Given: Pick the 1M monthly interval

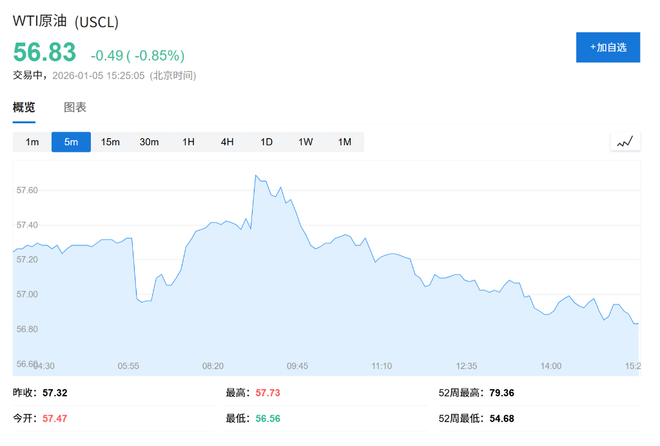Looking at the screenshot, I should coord(344,142).
